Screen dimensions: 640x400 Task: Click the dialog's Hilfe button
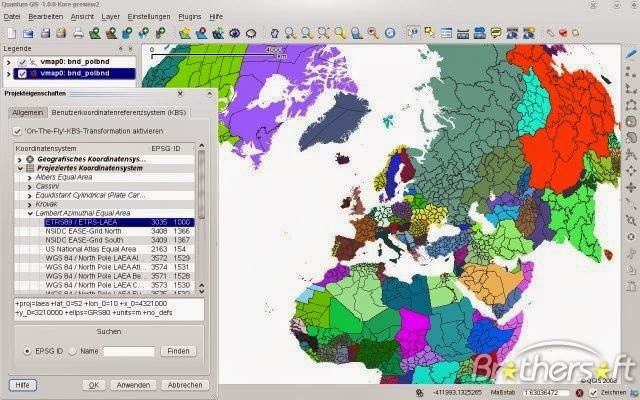(22, 385)
